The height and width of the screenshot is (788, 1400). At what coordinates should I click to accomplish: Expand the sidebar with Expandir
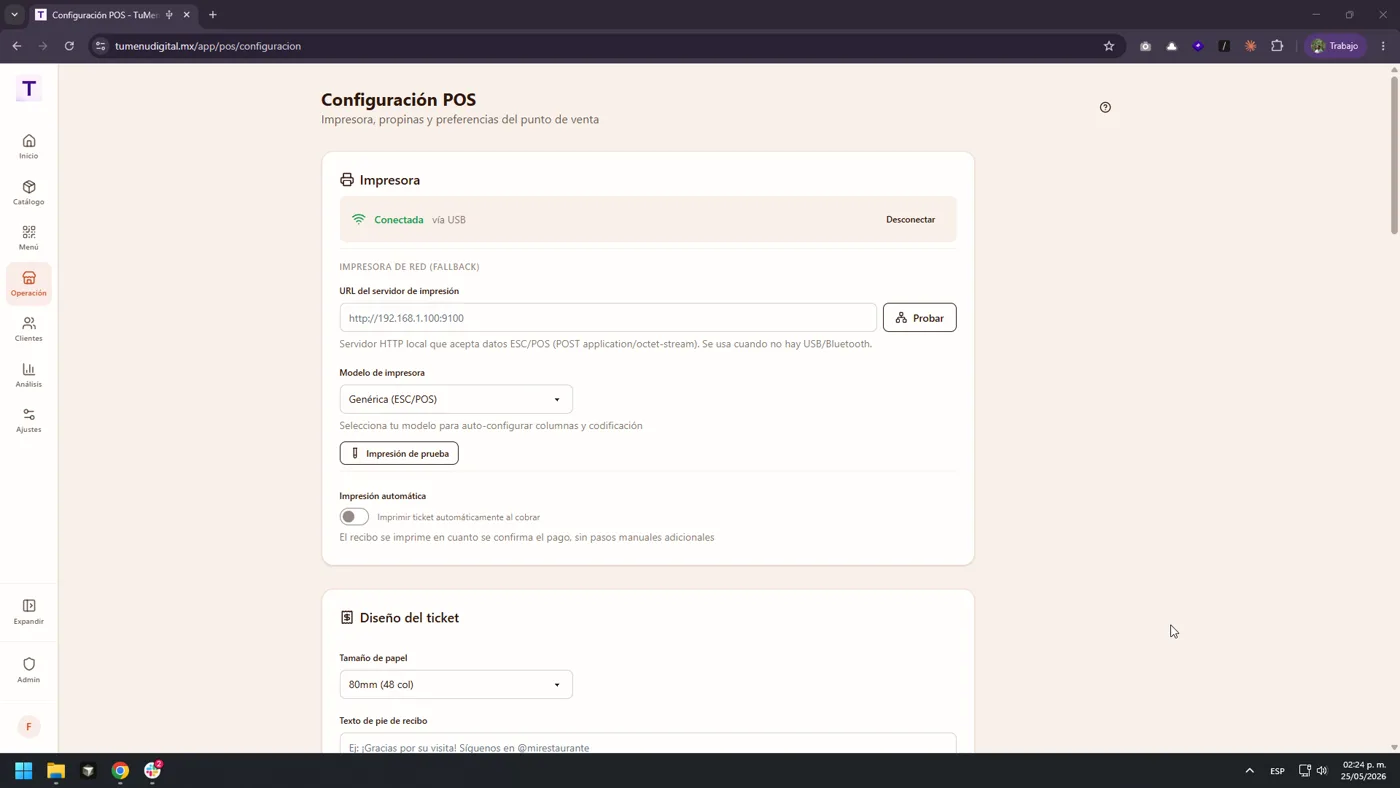pyautogui.click(x=29, y=611)
